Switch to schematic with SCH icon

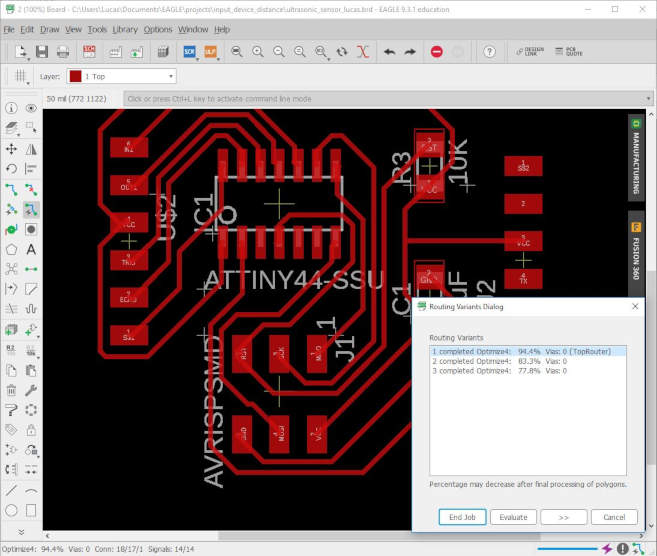[x=90, y=51]
